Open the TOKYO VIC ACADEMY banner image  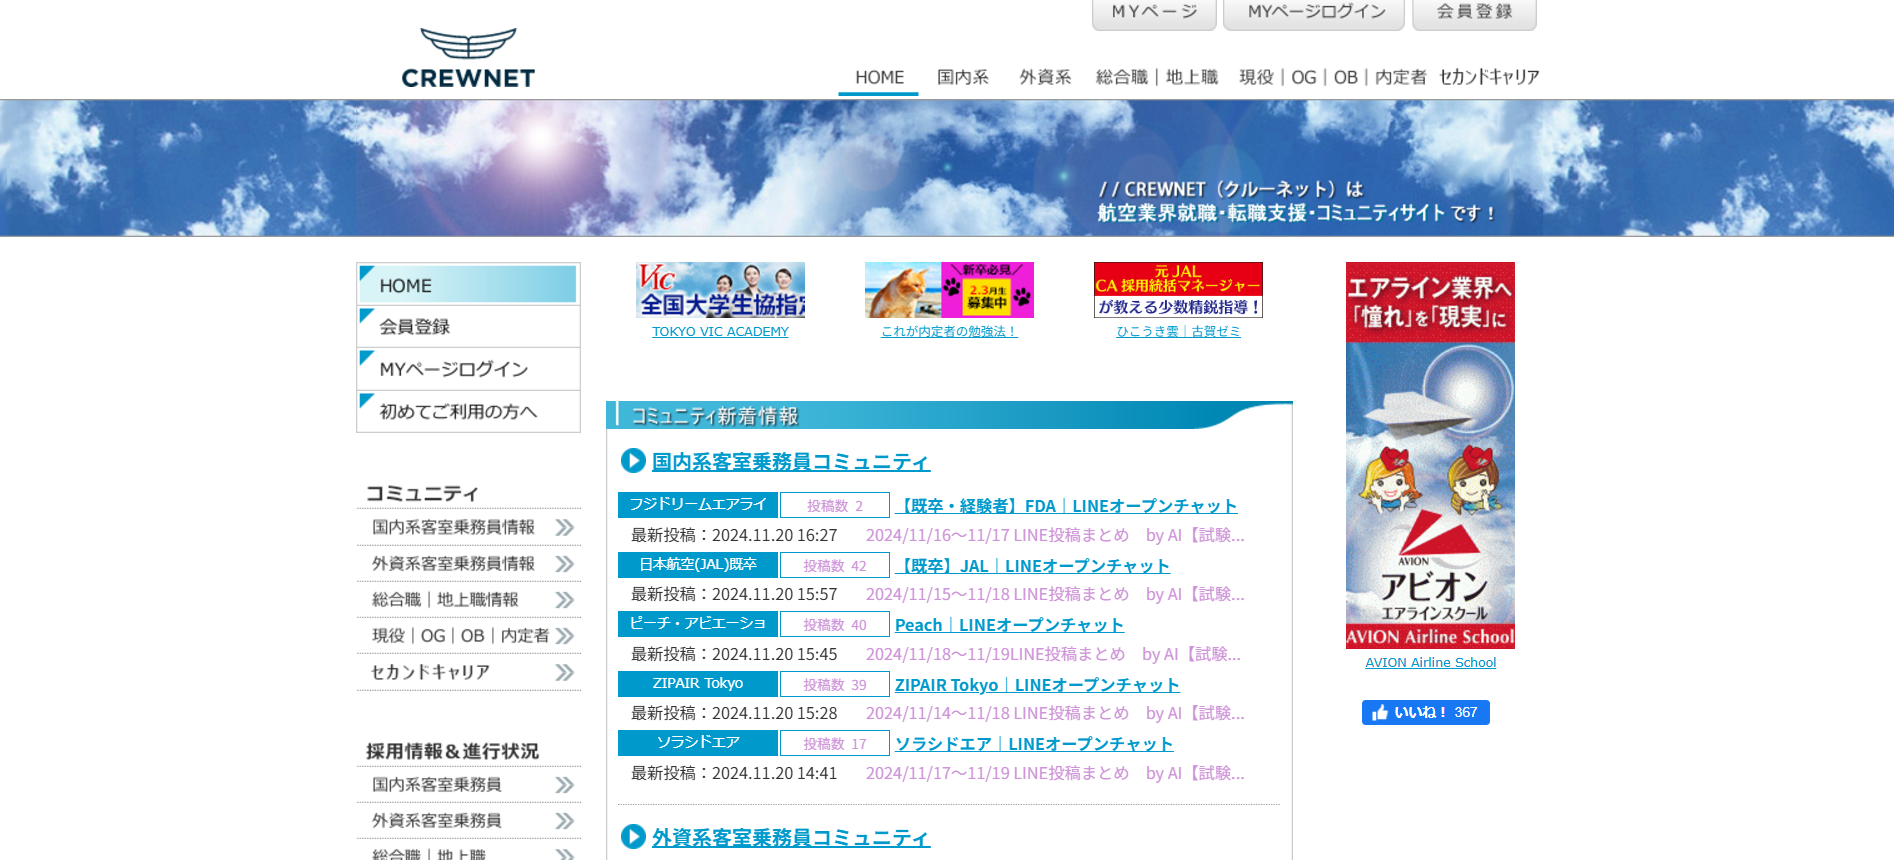[x=720, y=290]
